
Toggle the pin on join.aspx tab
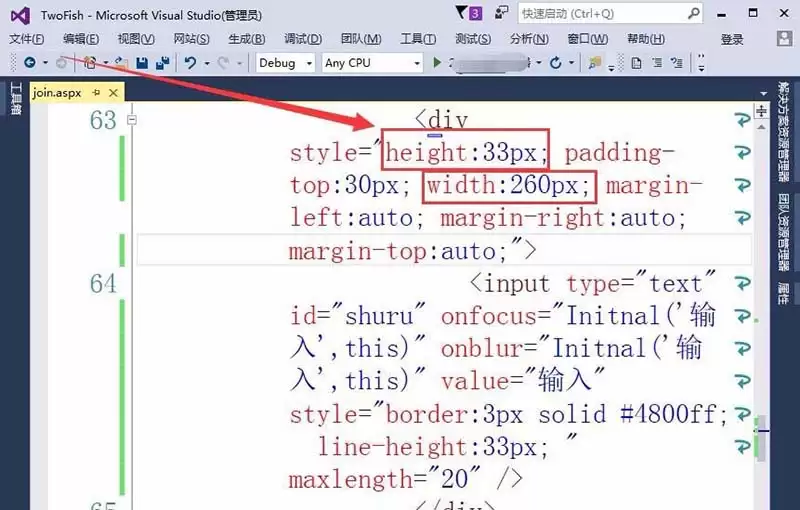pyautogui.click(x=96, y=93)
